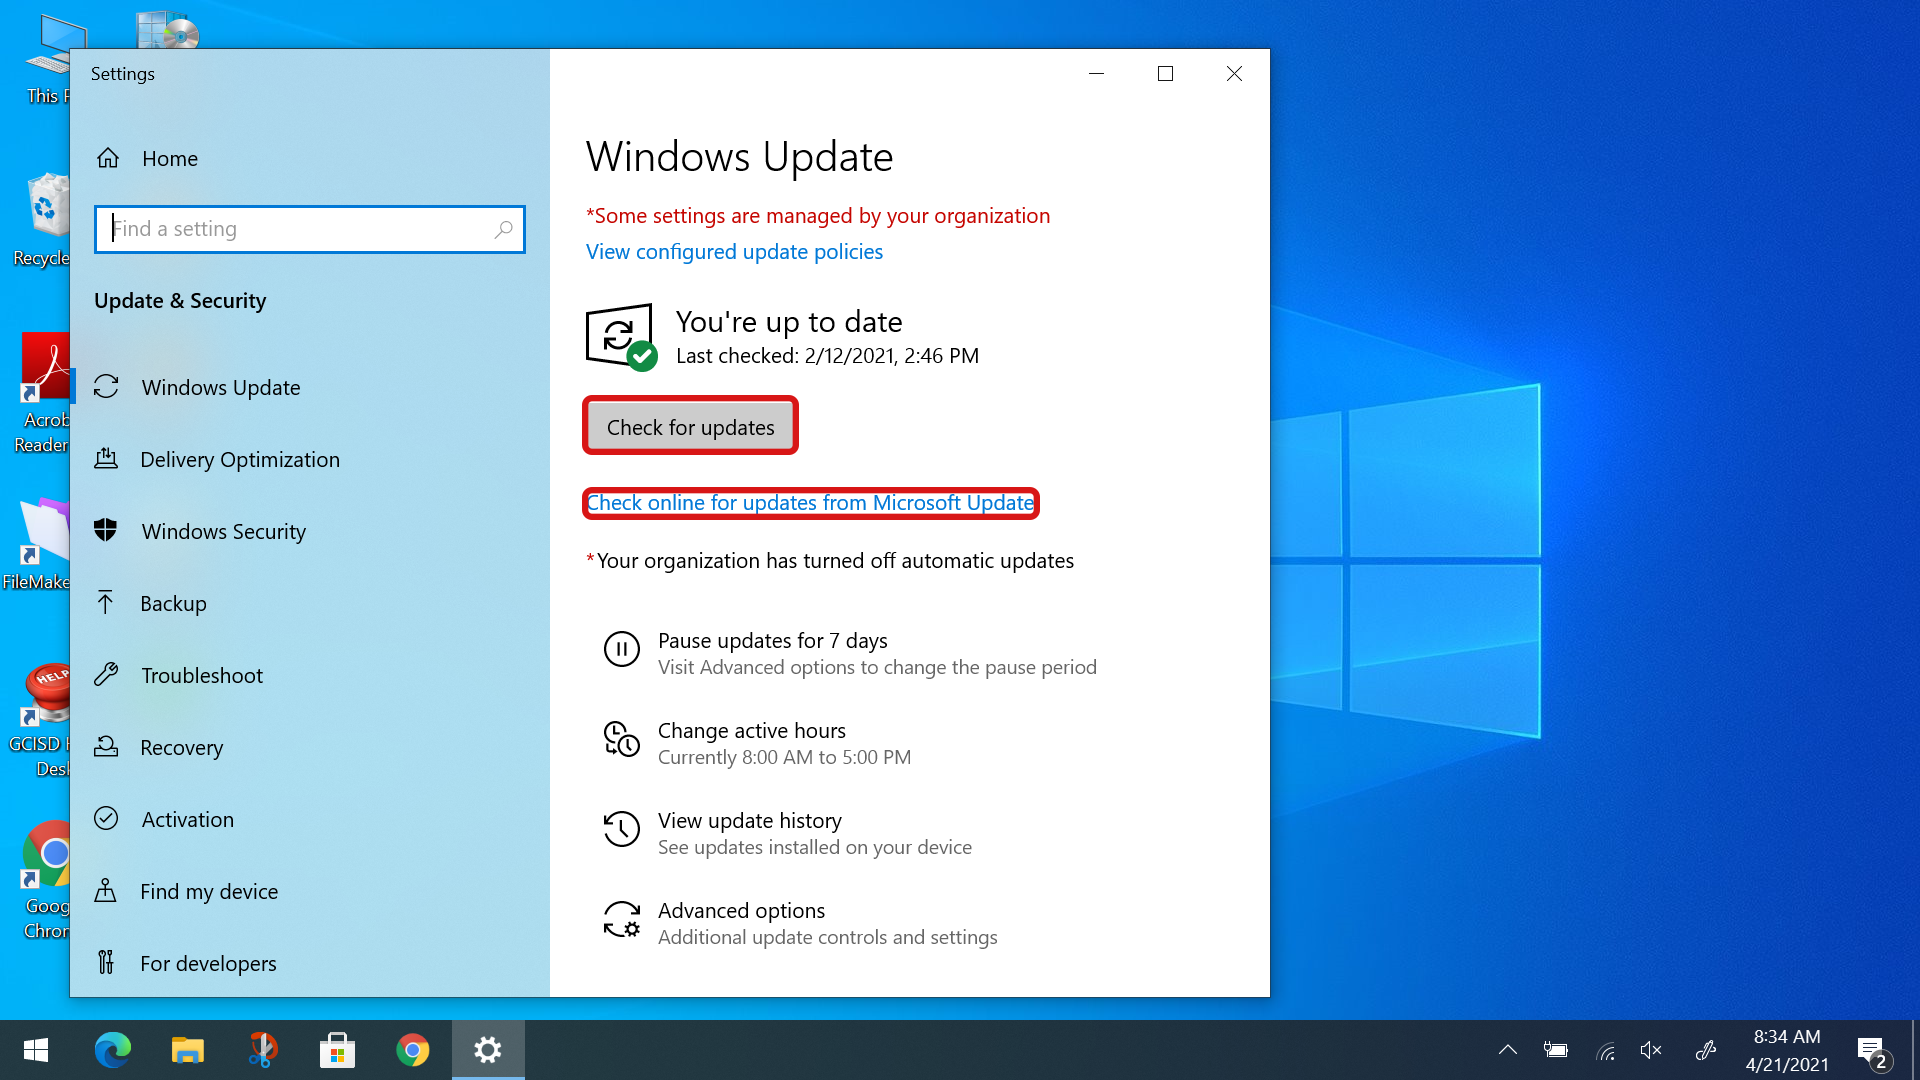Click the Settings search input field
Screen dimensions: 1920x1080
point(309,228)
